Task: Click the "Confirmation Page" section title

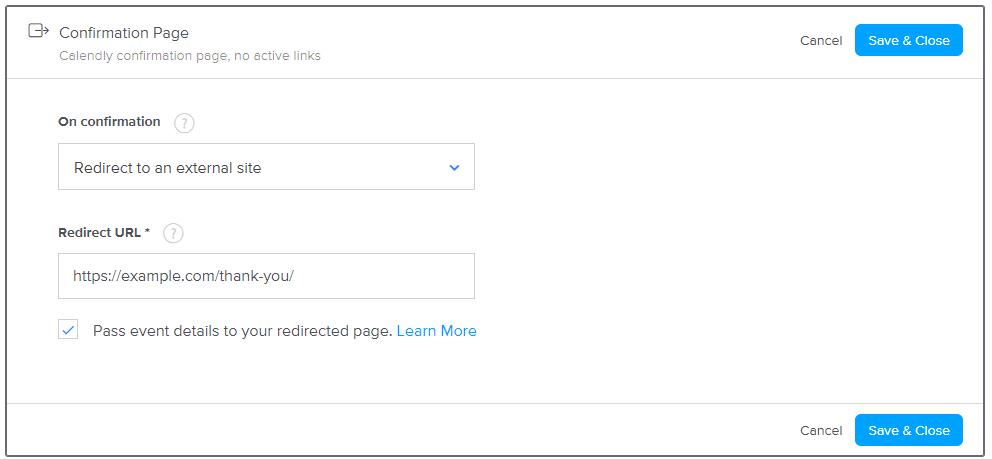Action: (124, 33)
